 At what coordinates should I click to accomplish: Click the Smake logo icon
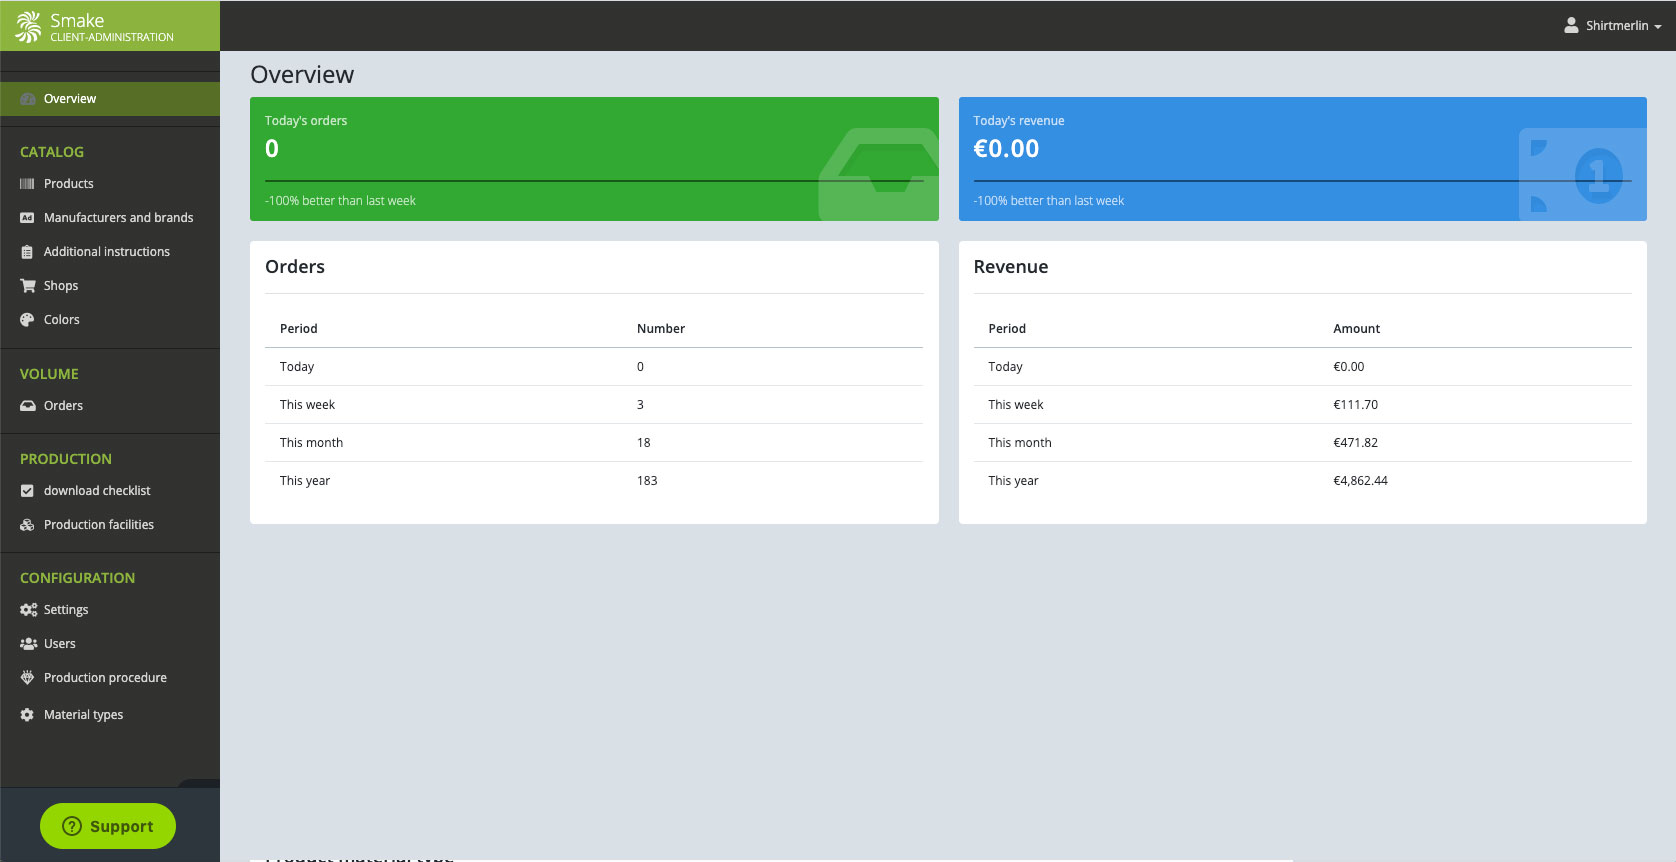pyautogui.click(x=28, y=27)
